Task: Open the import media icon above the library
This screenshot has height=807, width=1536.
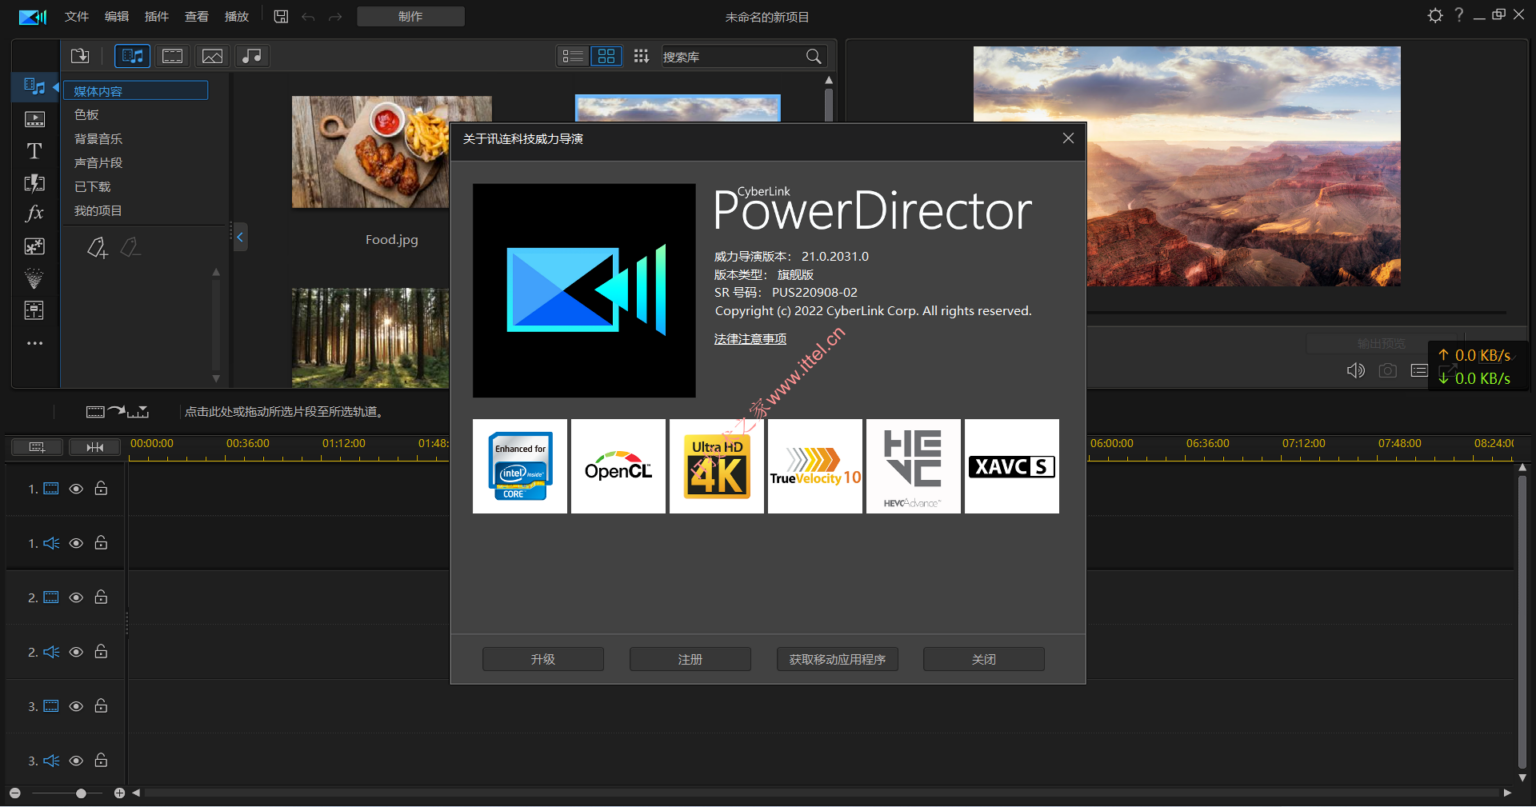Action: [79, 55]
